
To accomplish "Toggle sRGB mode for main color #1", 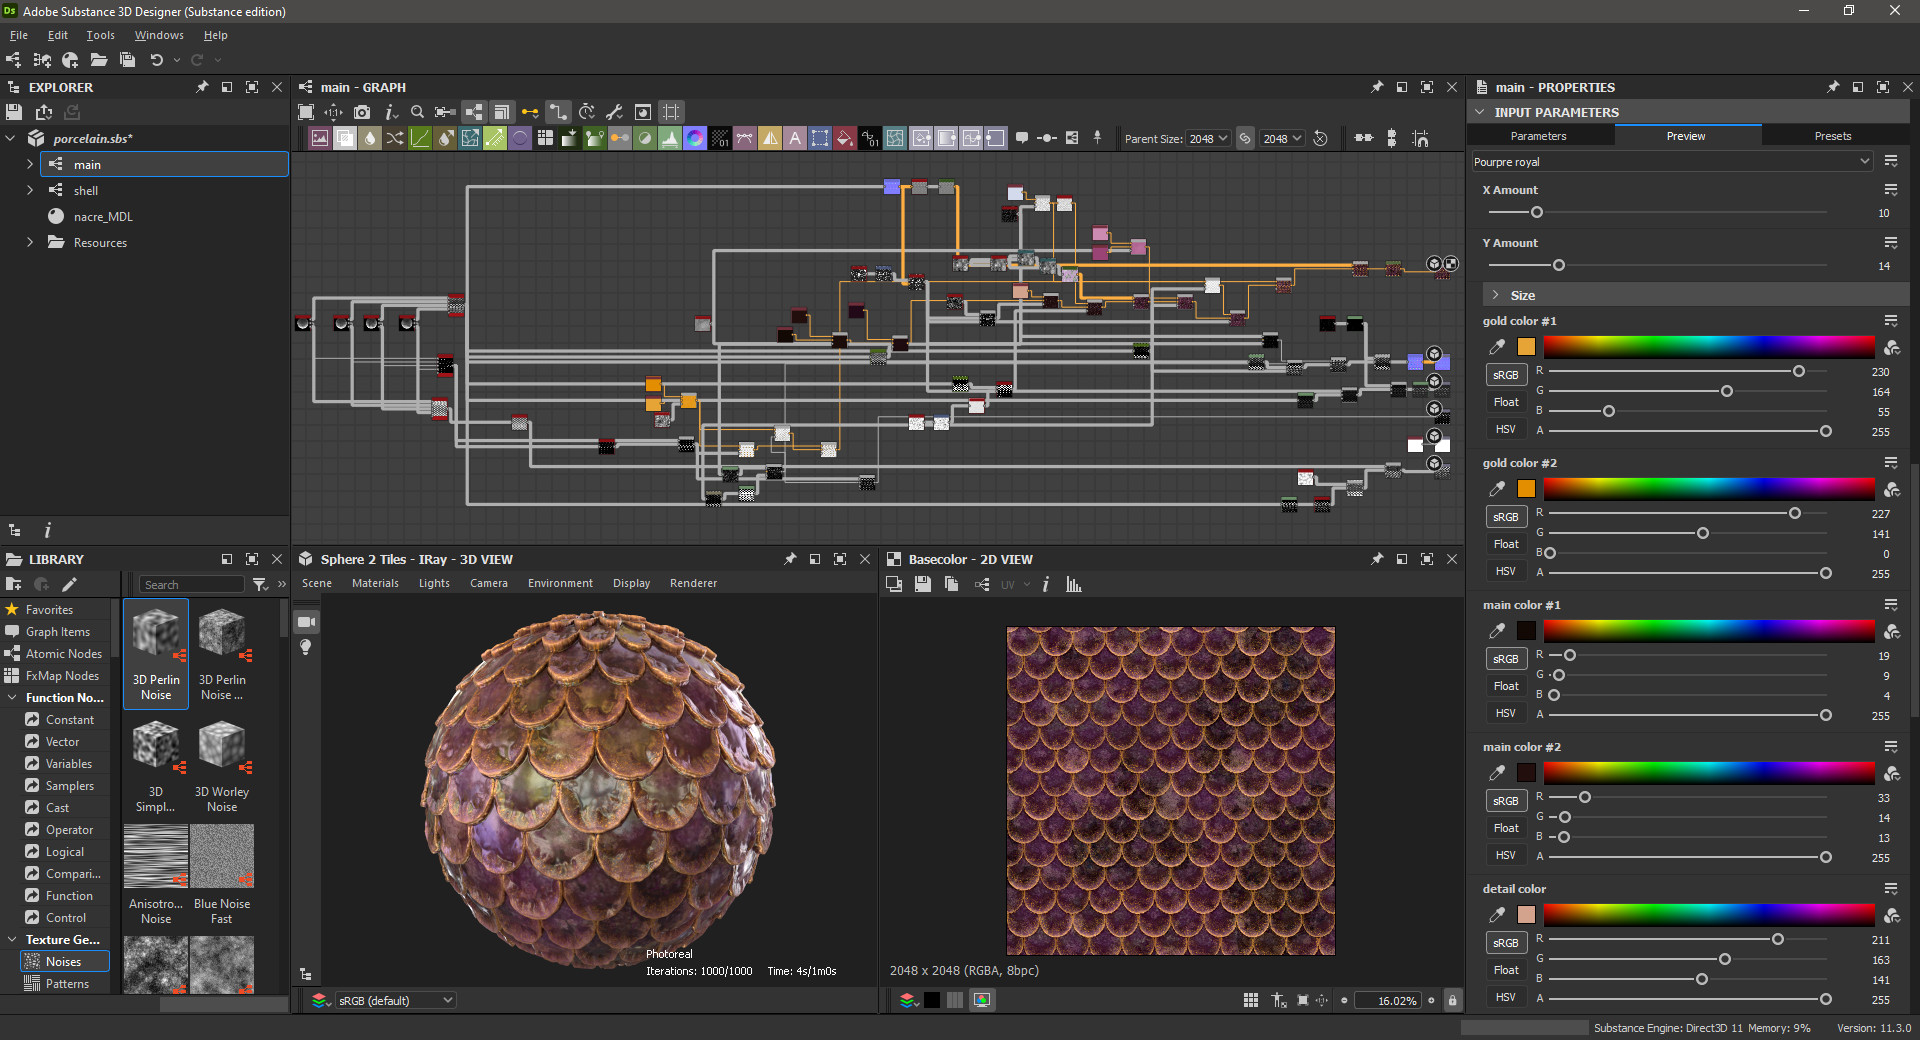I will click(x=1506, y=658).
